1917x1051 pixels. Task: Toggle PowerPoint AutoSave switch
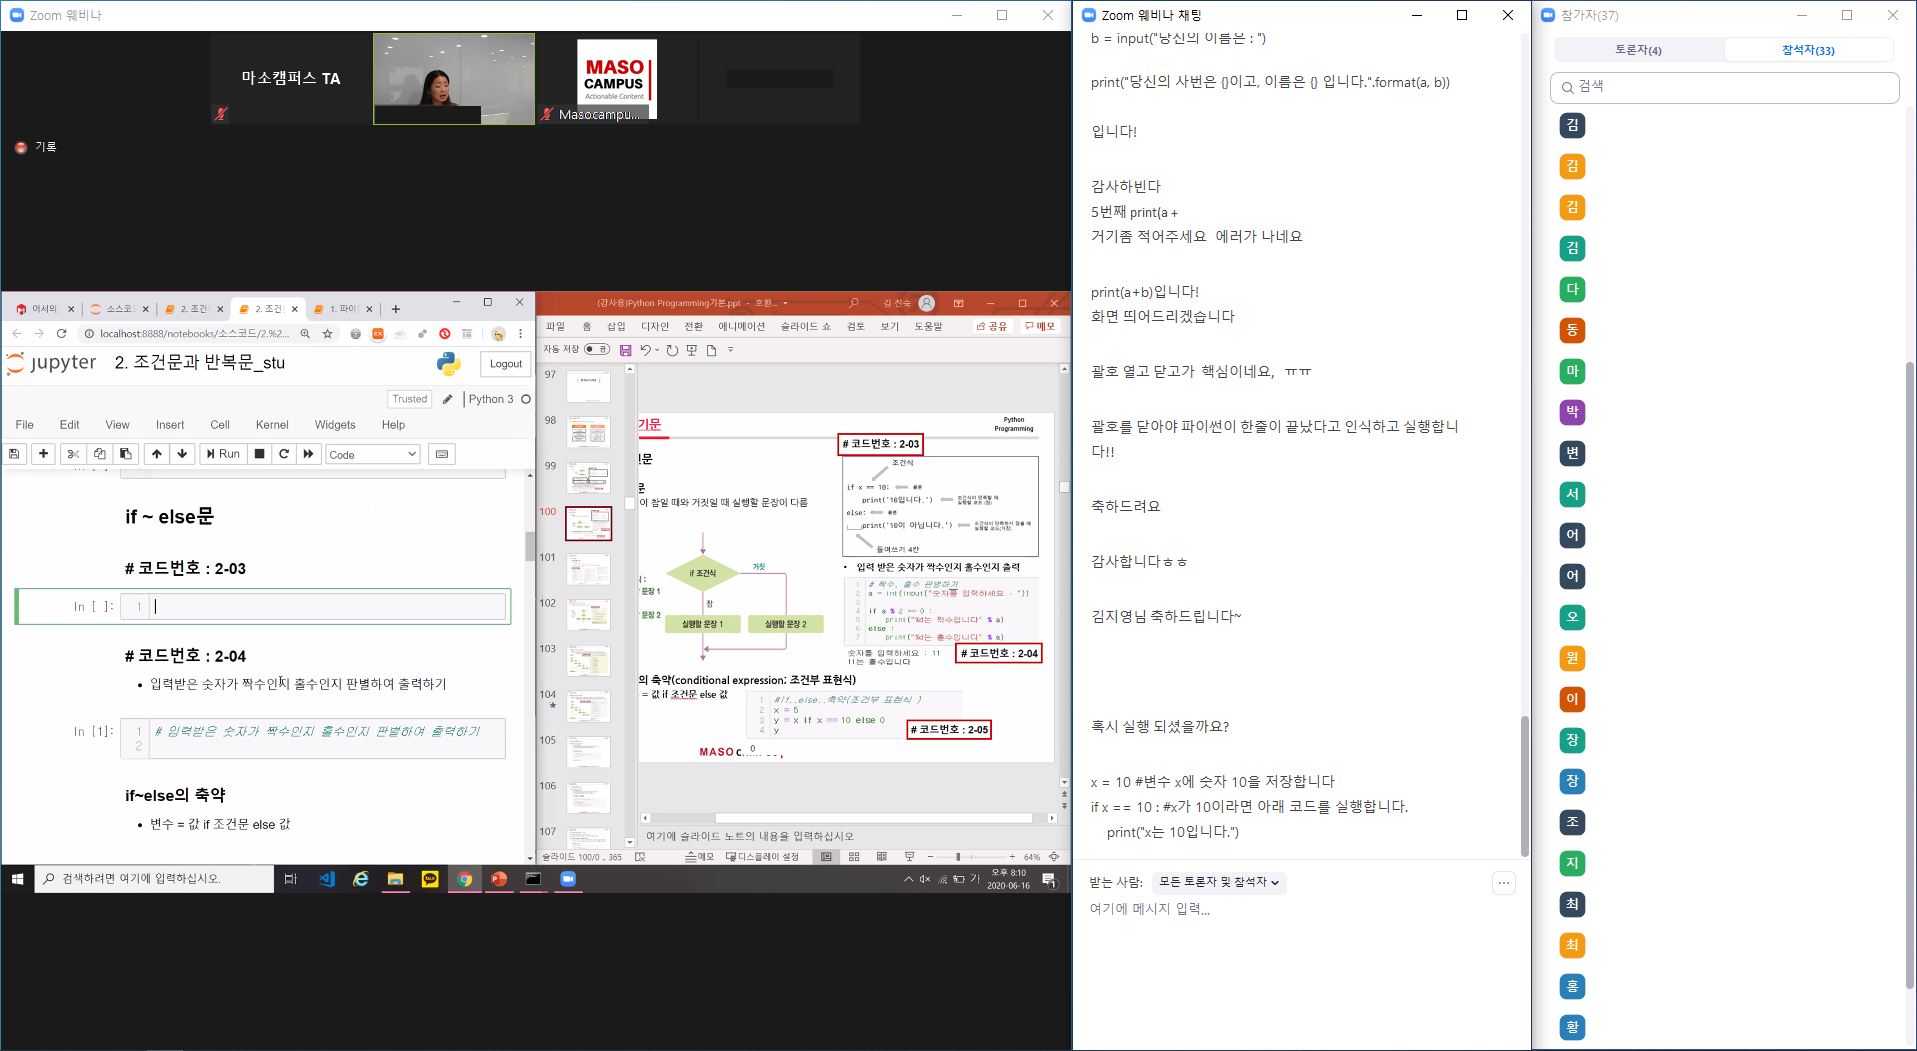tap(597, 349)
